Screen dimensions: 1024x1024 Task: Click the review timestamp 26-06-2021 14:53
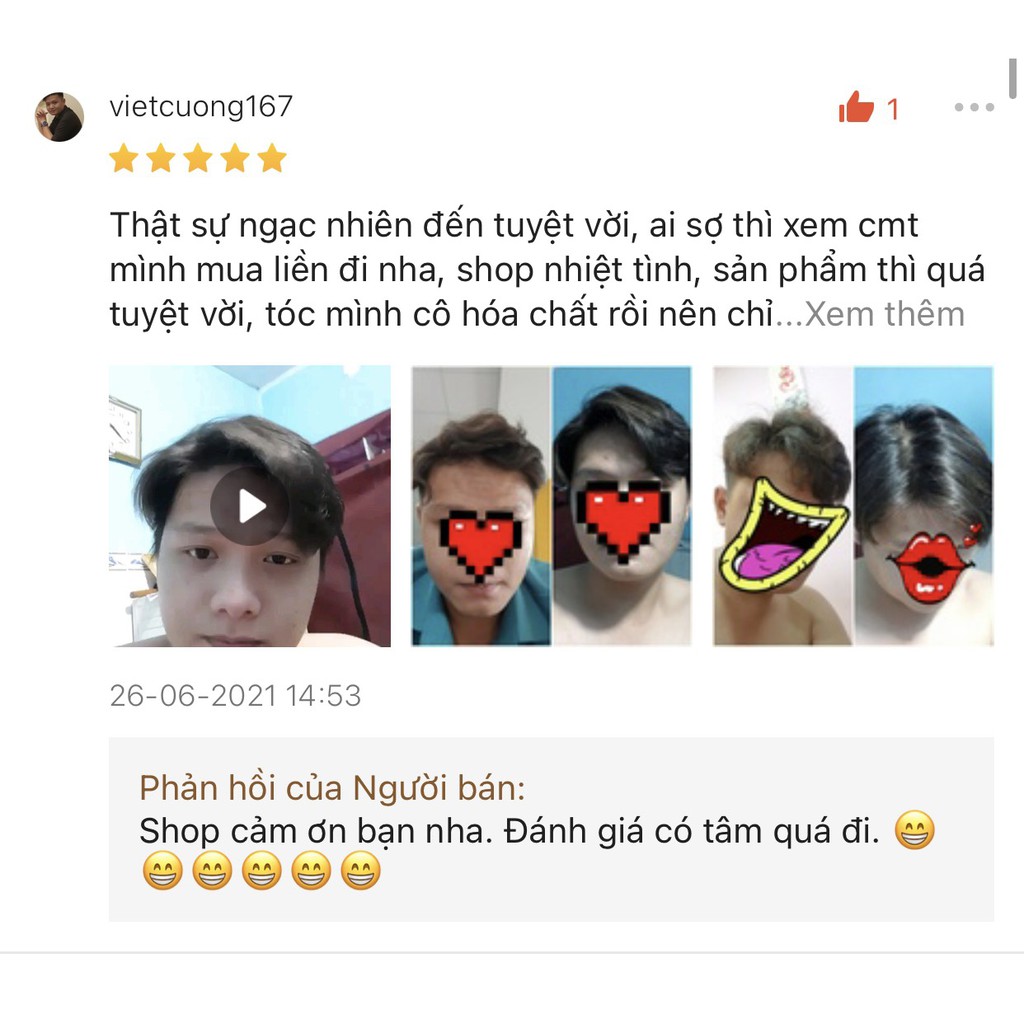235,696
